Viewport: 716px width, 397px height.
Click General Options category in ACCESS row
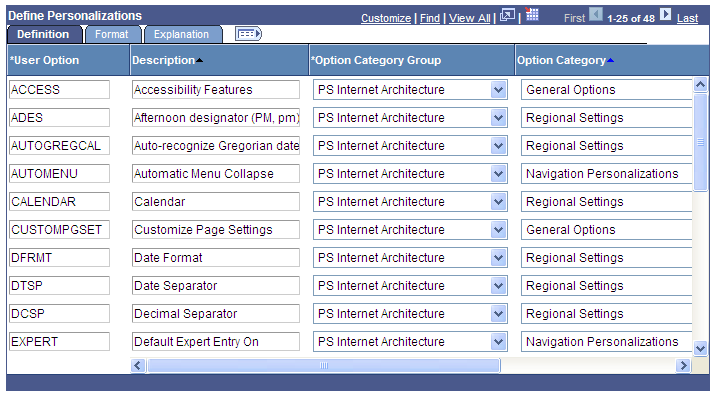[x=606, y=90]
